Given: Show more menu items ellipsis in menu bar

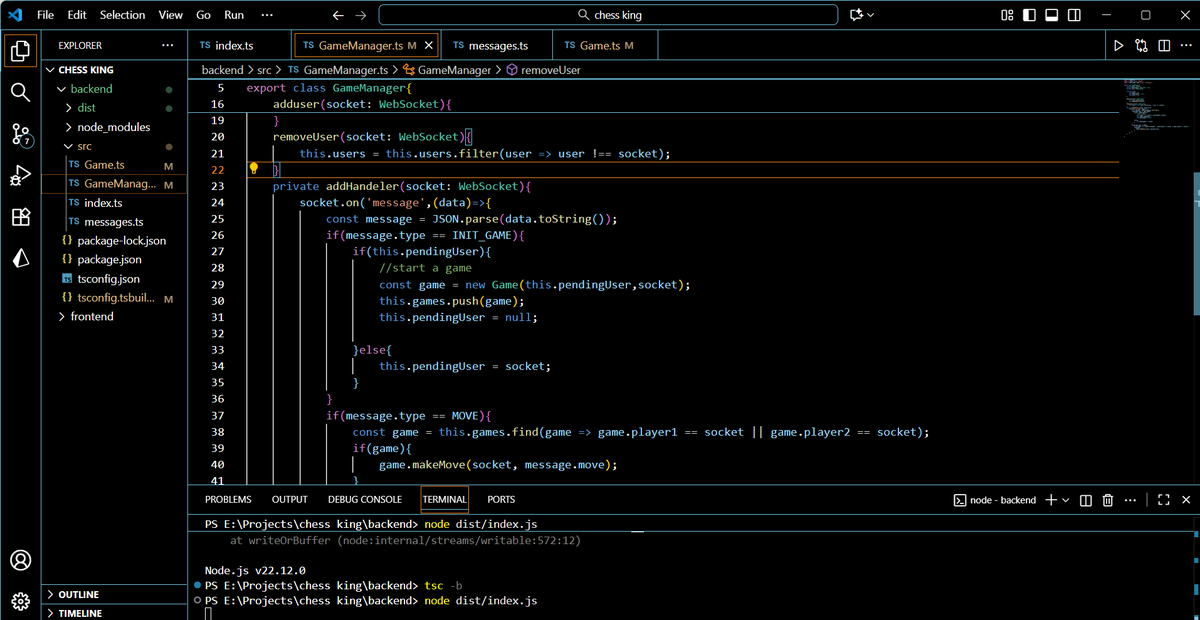Looking at the screenshot, I should 266,15.
